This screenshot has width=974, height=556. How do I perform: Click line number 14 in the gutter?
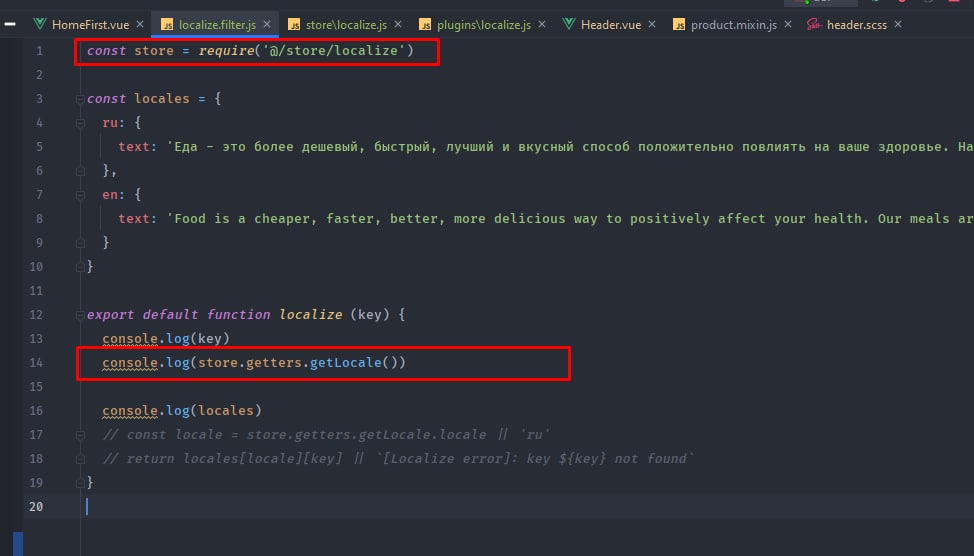(36, 363)
